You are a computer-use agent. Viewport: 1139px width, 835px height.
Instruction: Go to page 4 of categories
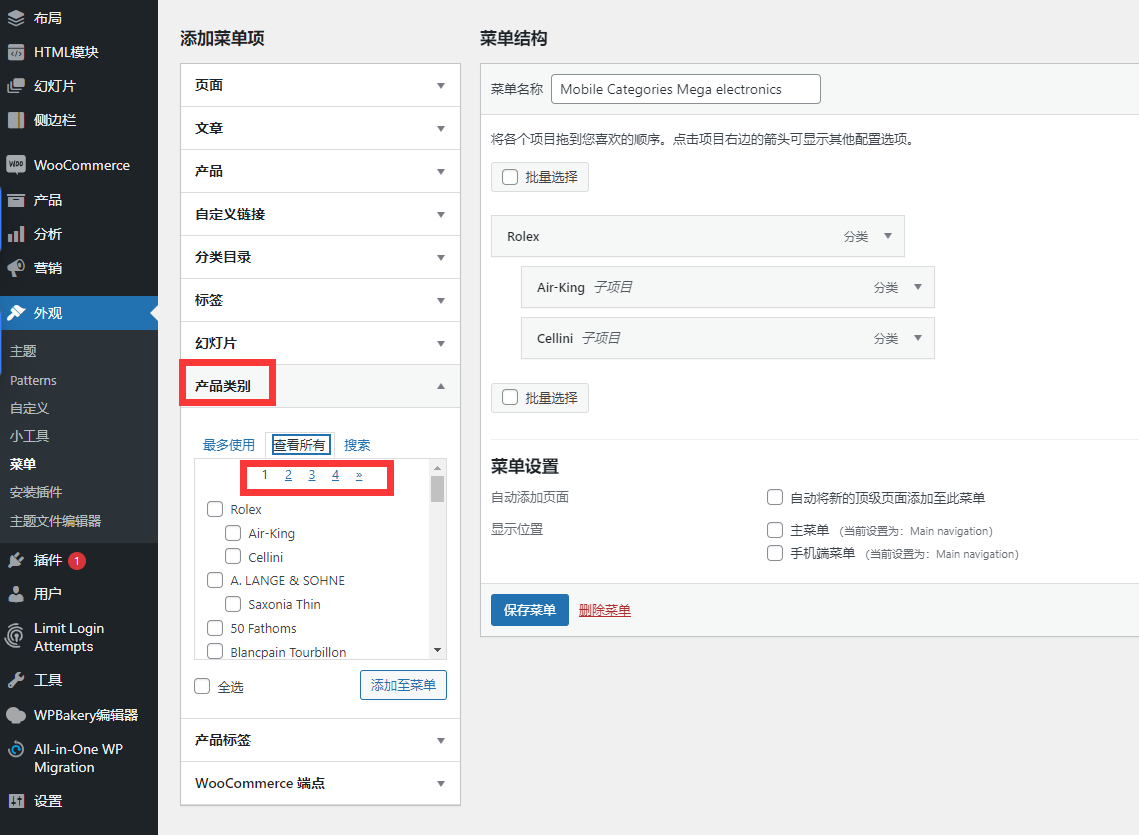(336, 475)
